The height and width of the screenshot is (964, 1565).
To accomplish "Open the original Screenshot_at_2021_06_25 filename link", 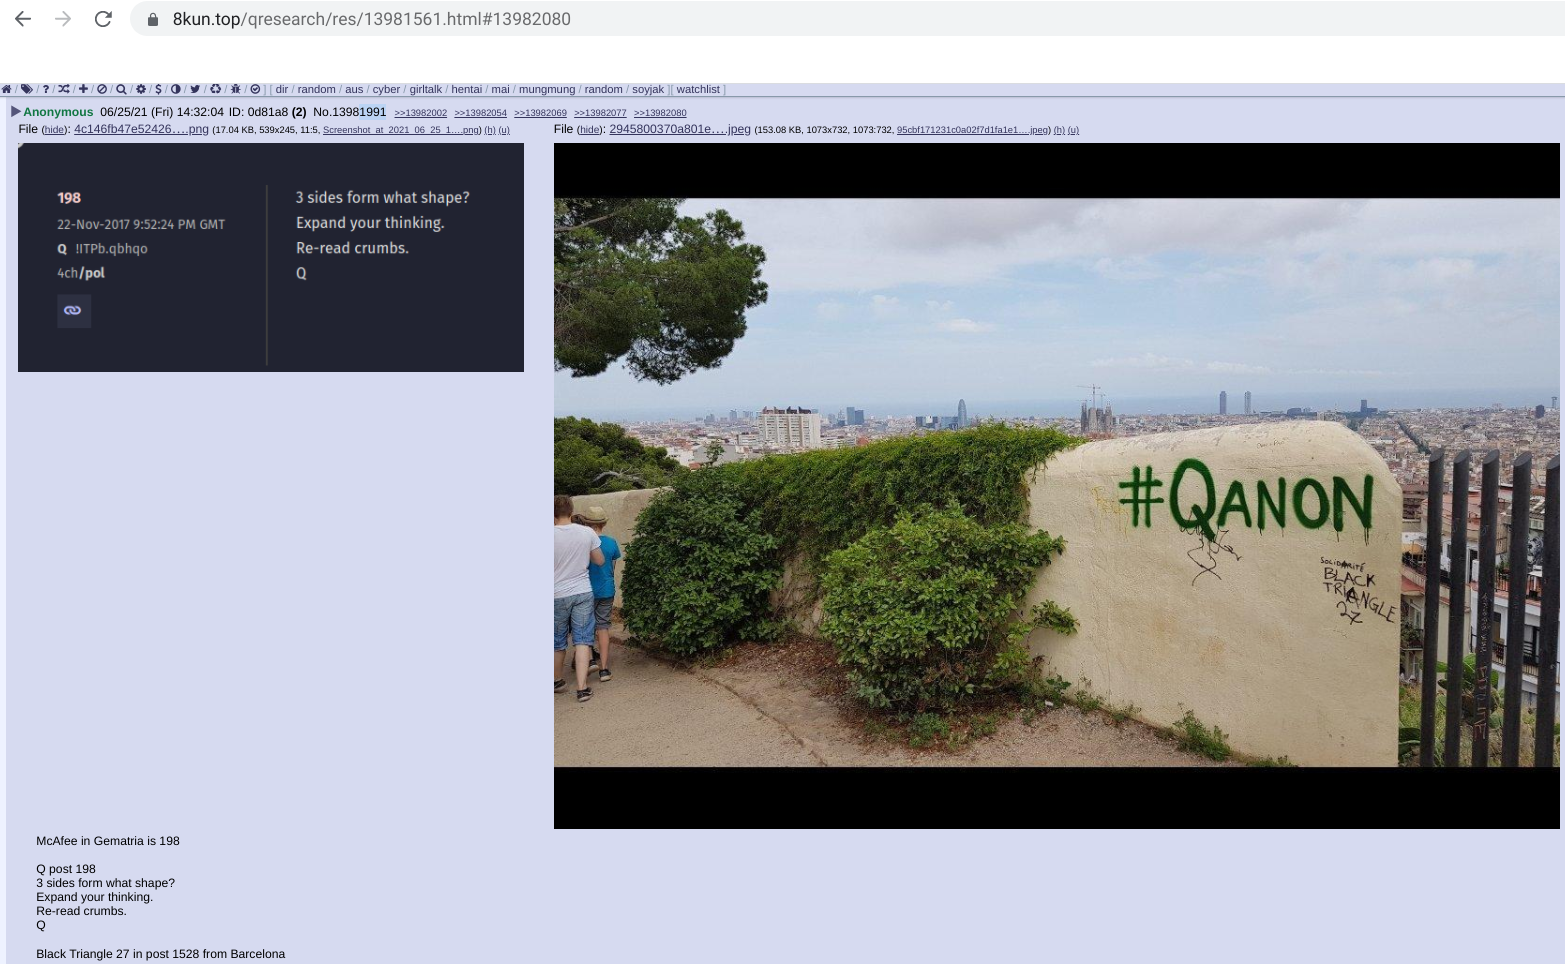I will tap(402, 130).
